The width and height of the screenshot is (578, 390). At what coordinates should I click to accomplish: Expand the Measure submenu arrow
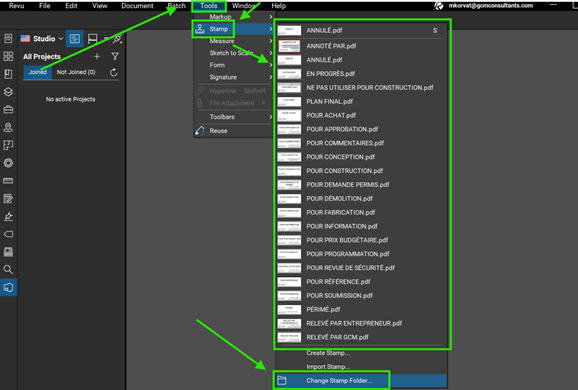tap(271, 41)
